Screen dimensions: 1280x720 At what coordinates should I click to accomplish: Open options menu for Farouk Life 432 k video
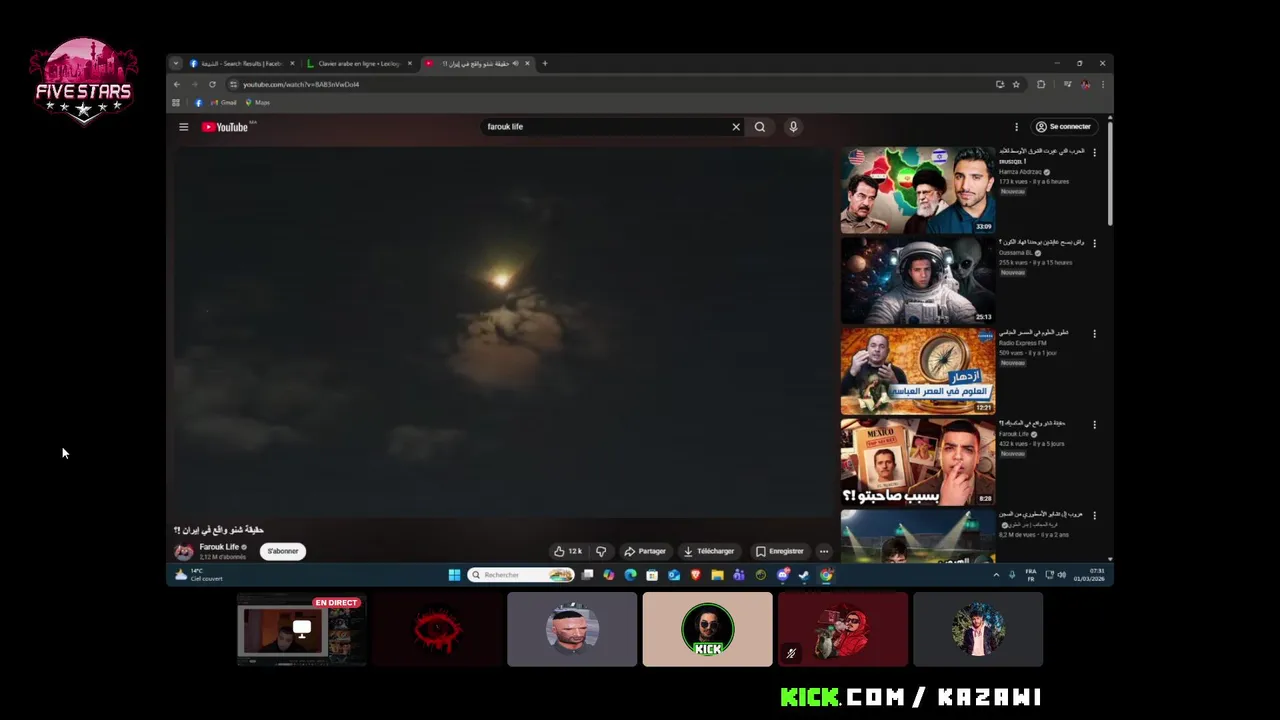coord(1094,424)
